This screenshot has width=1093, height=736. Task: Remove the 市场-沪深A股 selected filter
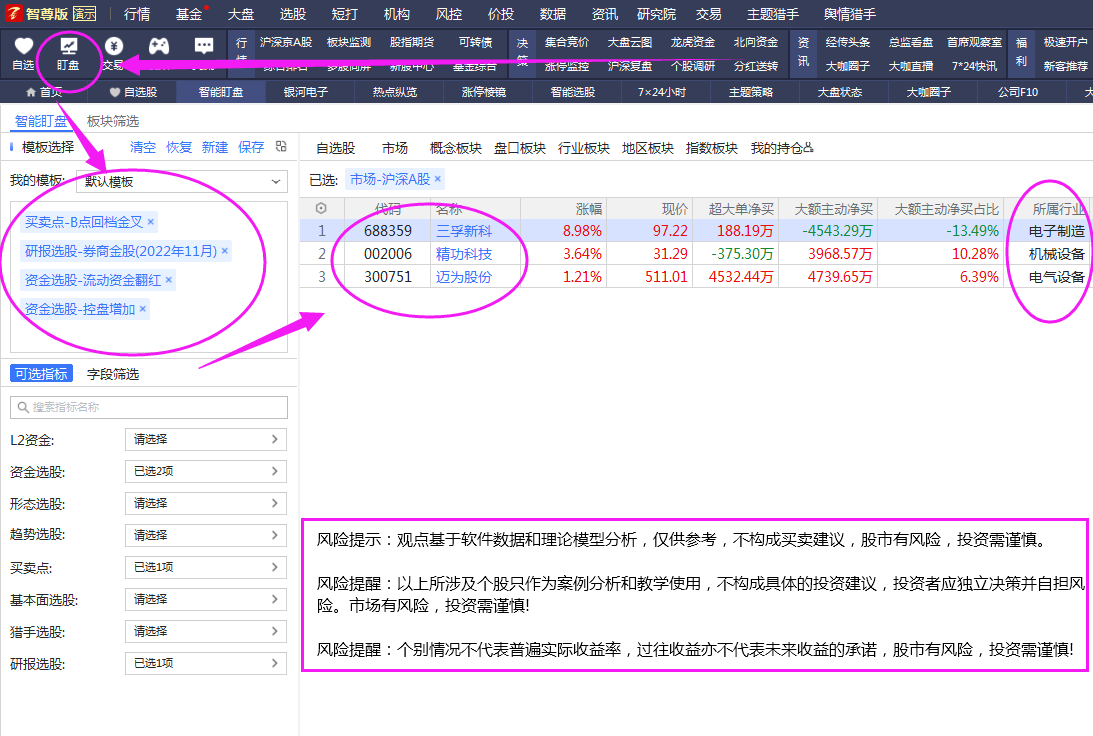point(438,179)
